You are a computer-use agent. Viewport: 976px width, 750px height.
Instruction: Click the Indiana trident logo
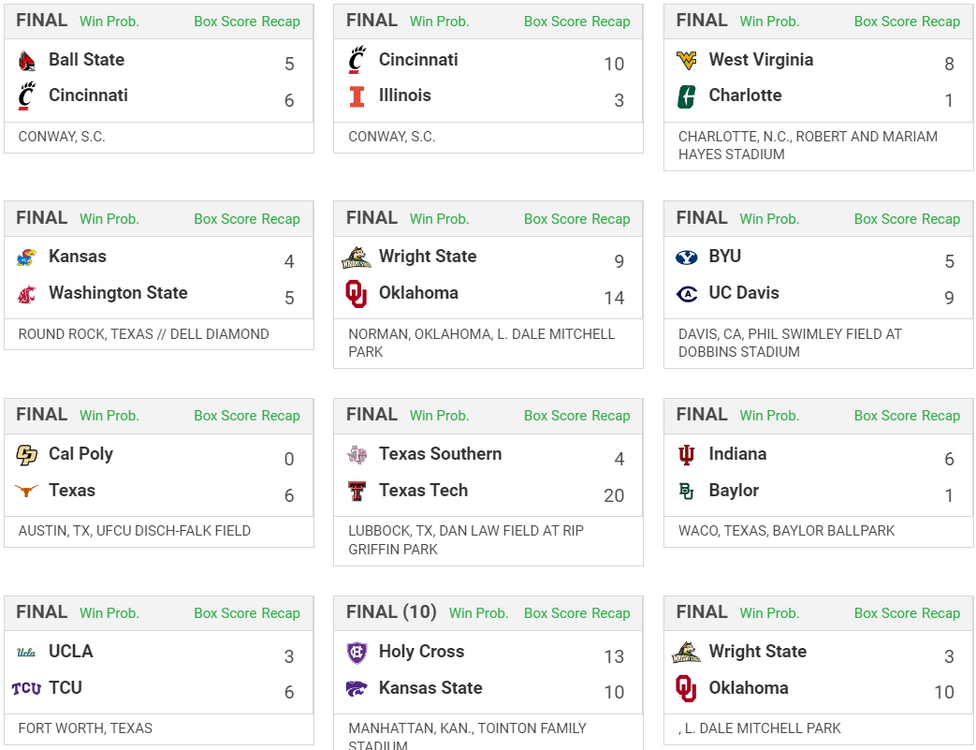[x=687, y=455]
